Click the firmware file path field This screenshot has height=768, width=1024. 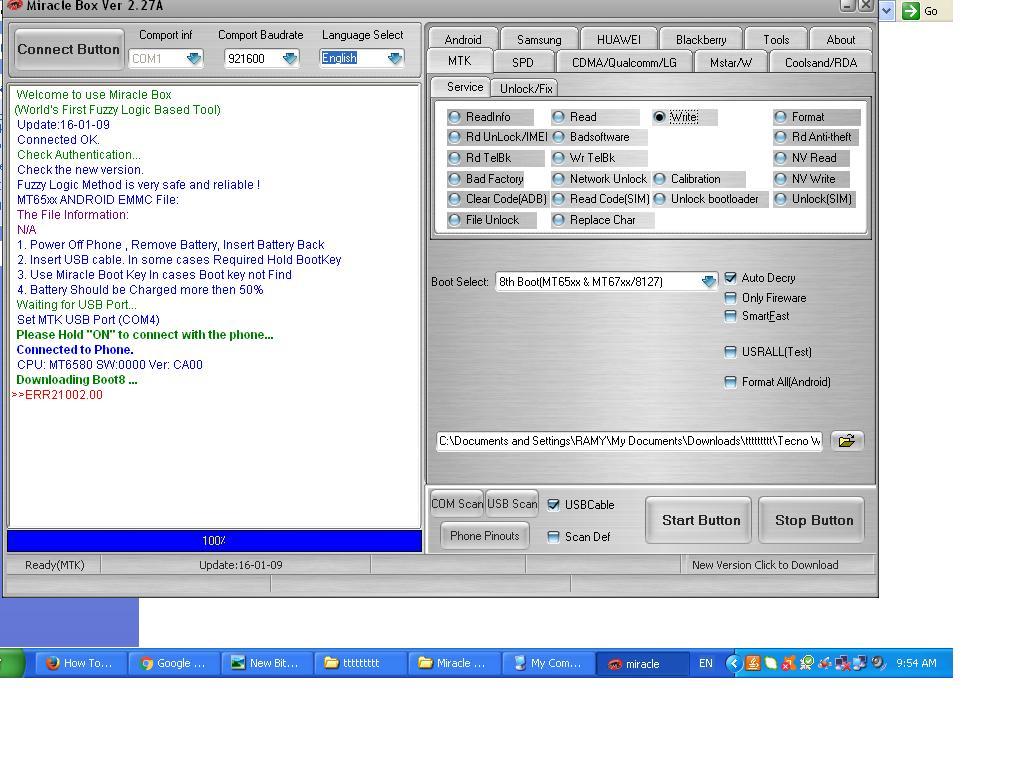pos(630,441)
